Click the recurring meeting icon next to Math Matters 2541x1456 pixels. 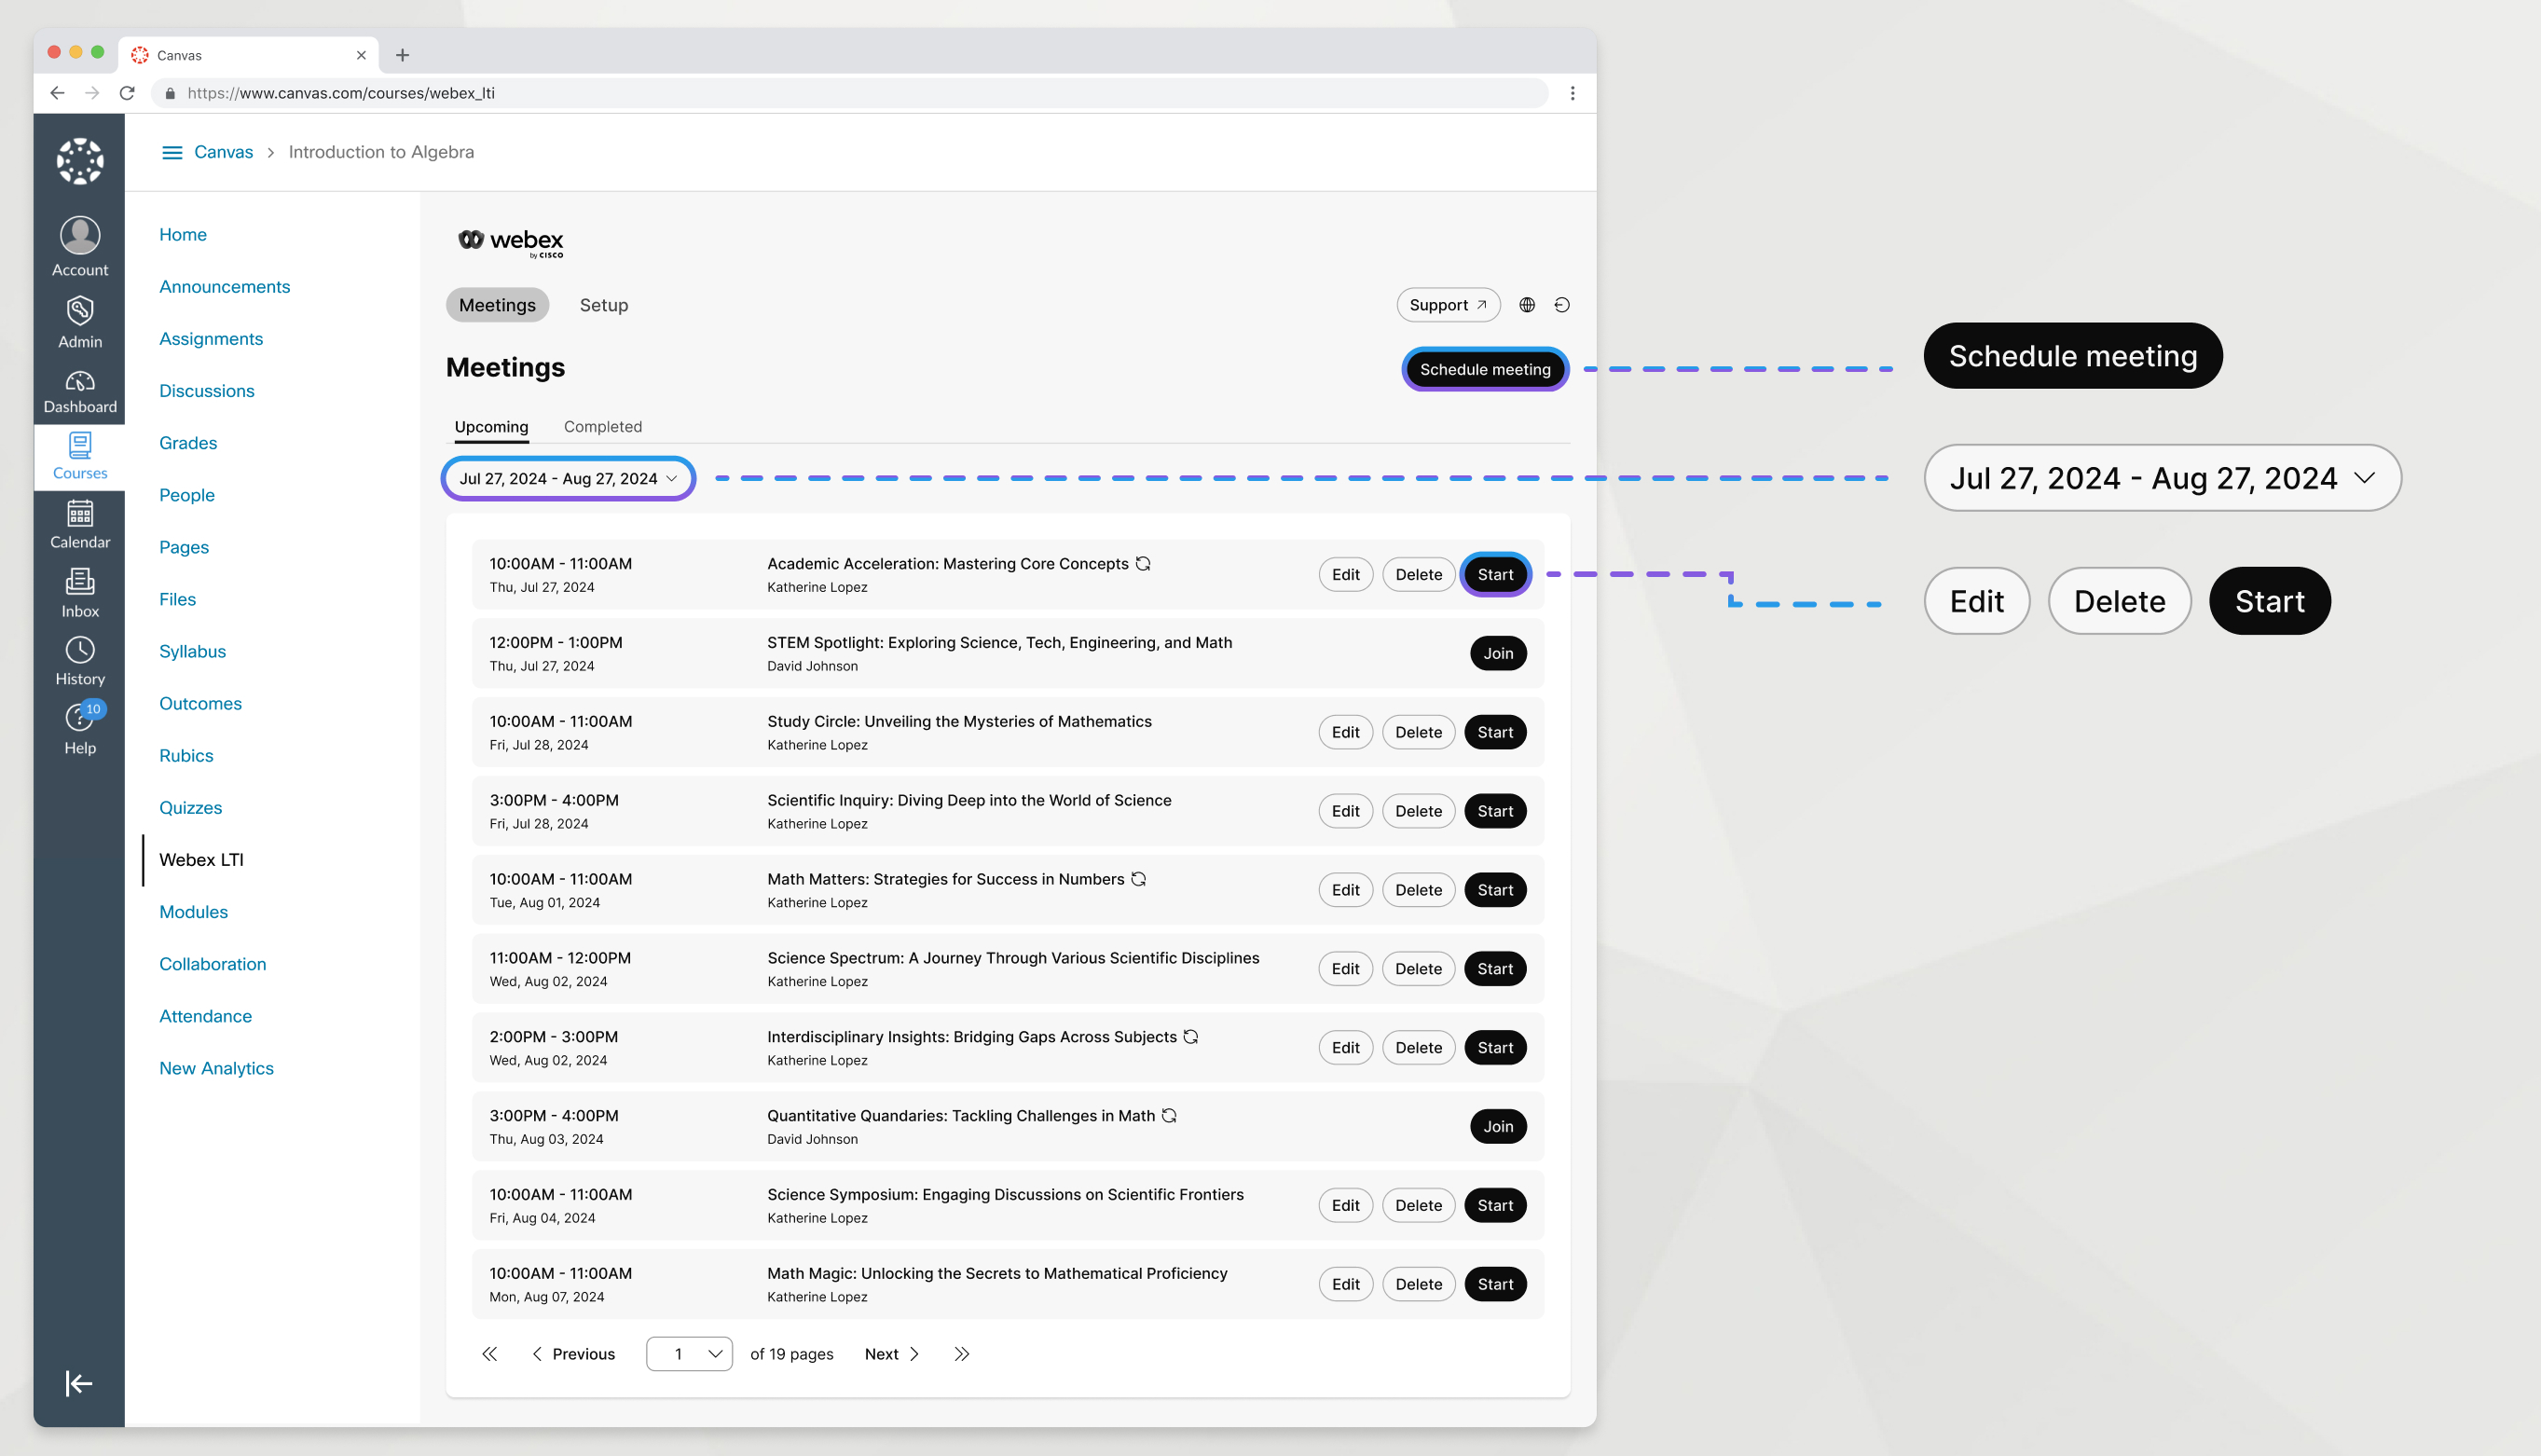click(1140, 878)
